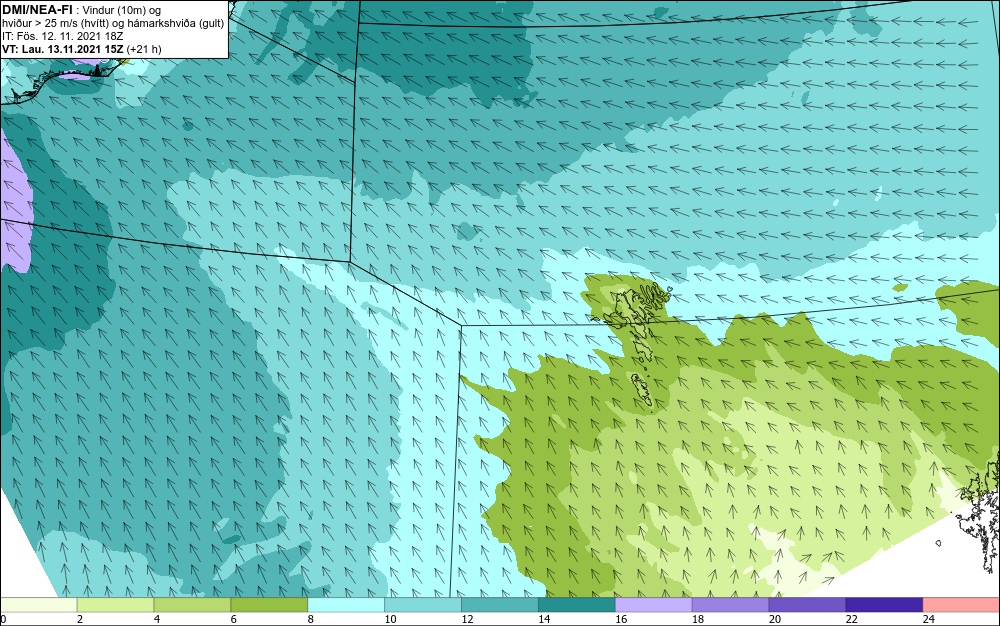
Task: Click the pink above-24 m/s legend swatch
Action: pyautogui.click(x=961, y=605)
